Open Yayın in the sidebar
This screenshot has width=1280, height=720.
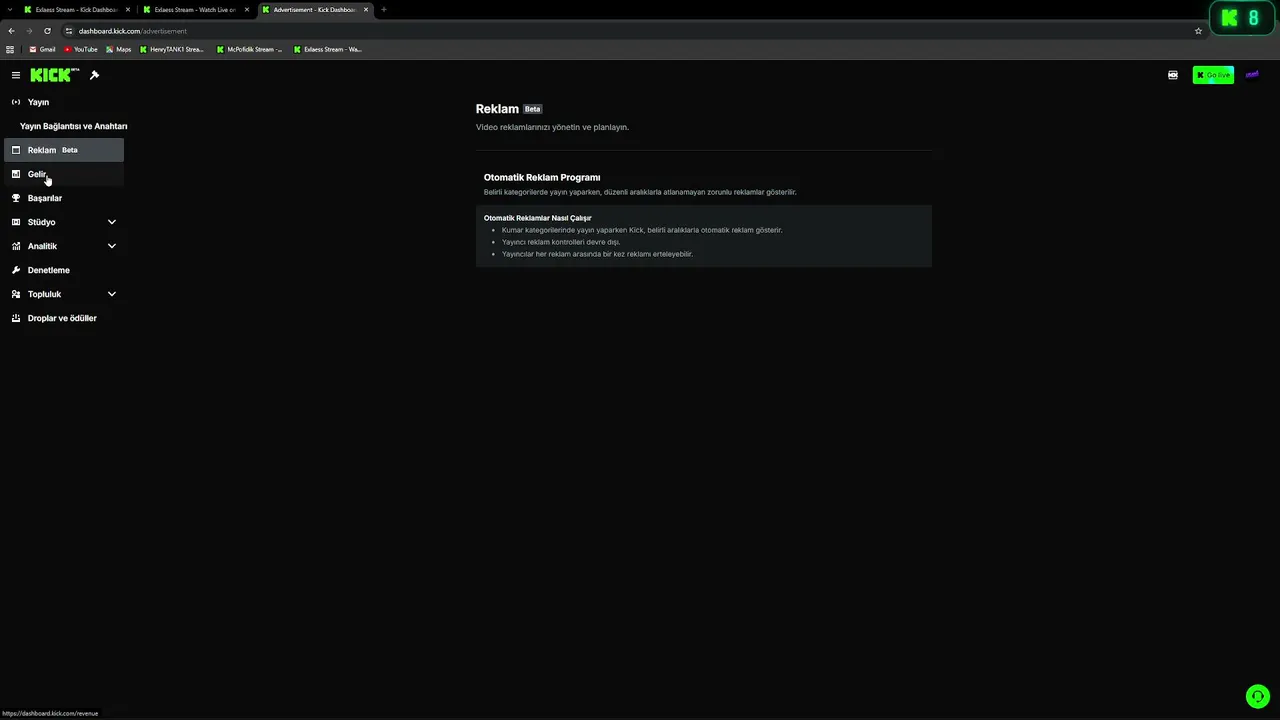[x=64, y=102]
